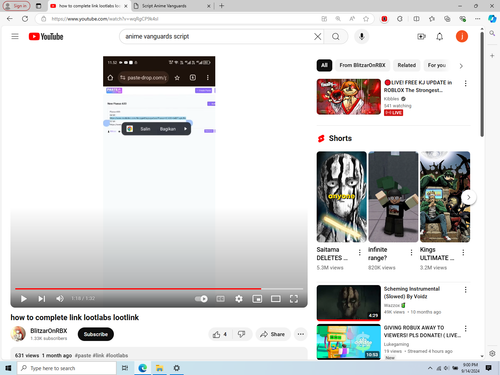Select the Related chip
500x375 pixels.
[407, 65]
